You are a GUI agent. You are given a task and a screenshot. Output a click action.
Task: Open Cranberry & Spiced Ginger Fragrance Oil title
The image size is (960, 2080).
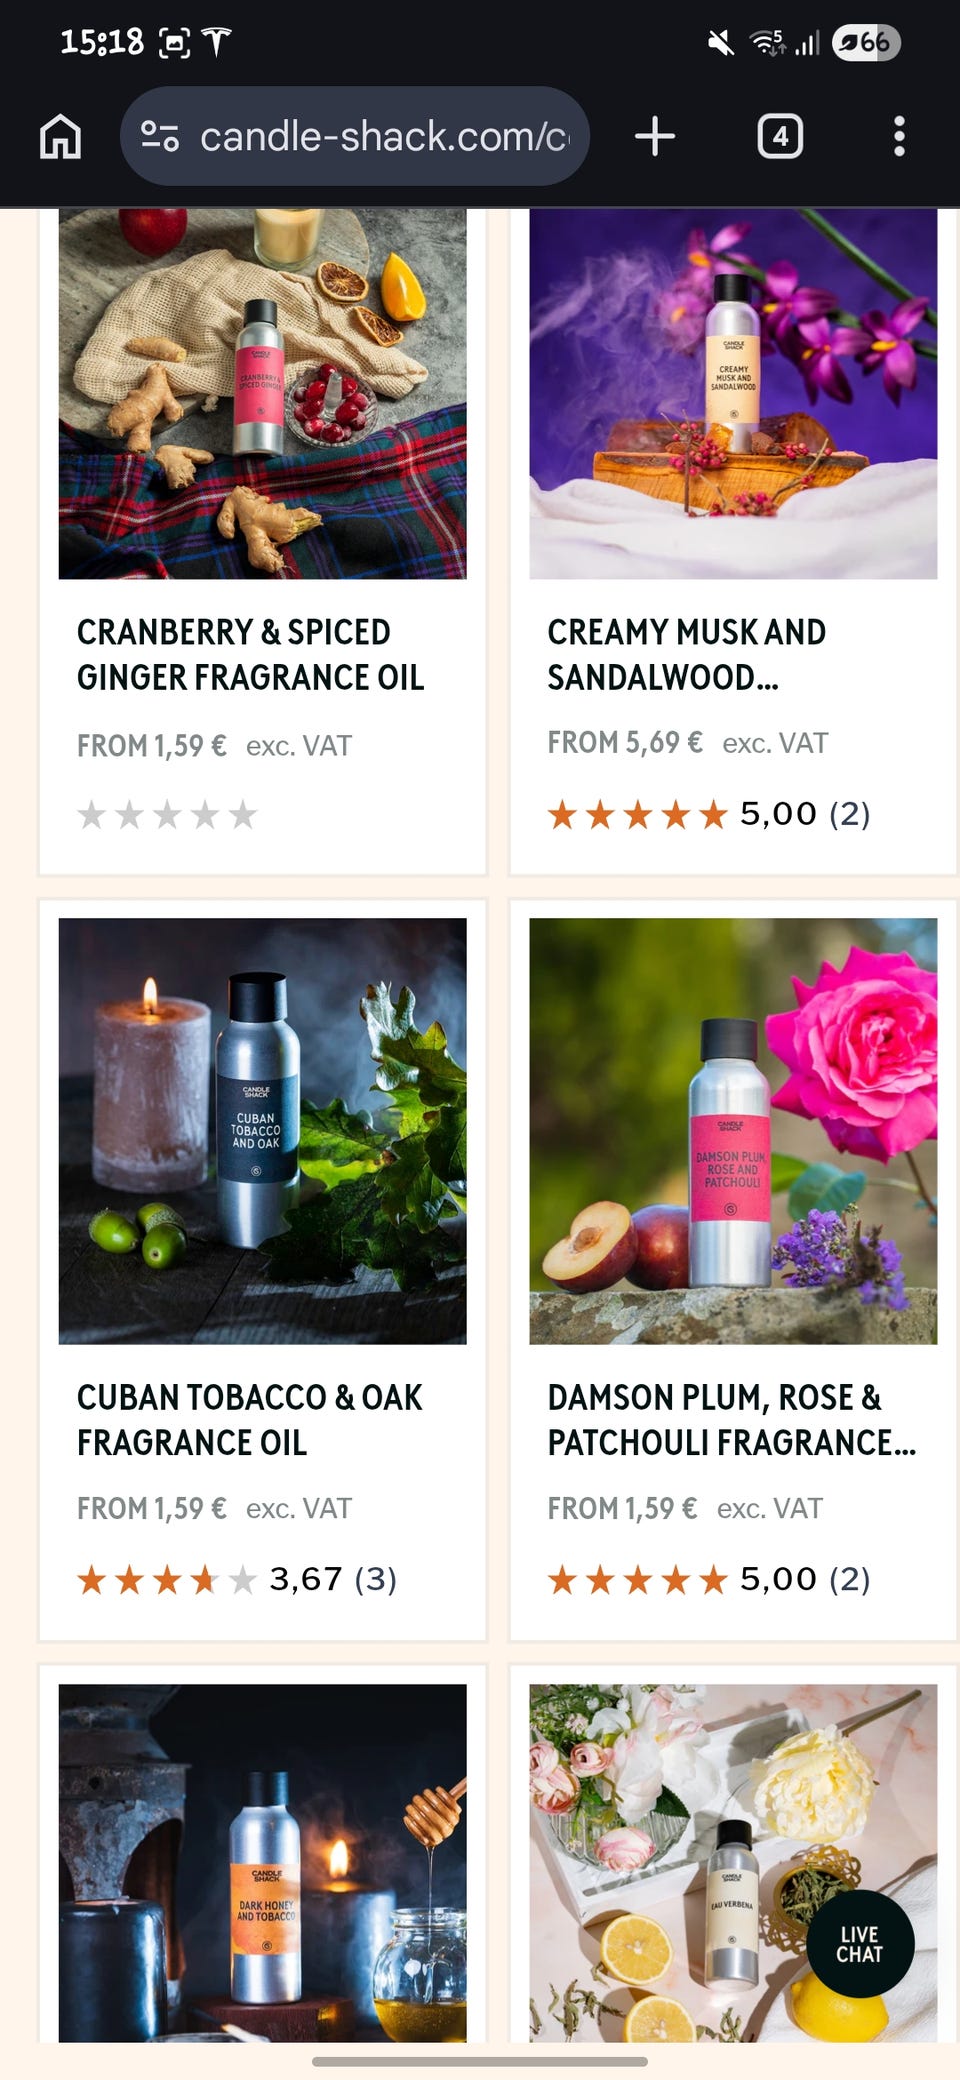point(250,655)
